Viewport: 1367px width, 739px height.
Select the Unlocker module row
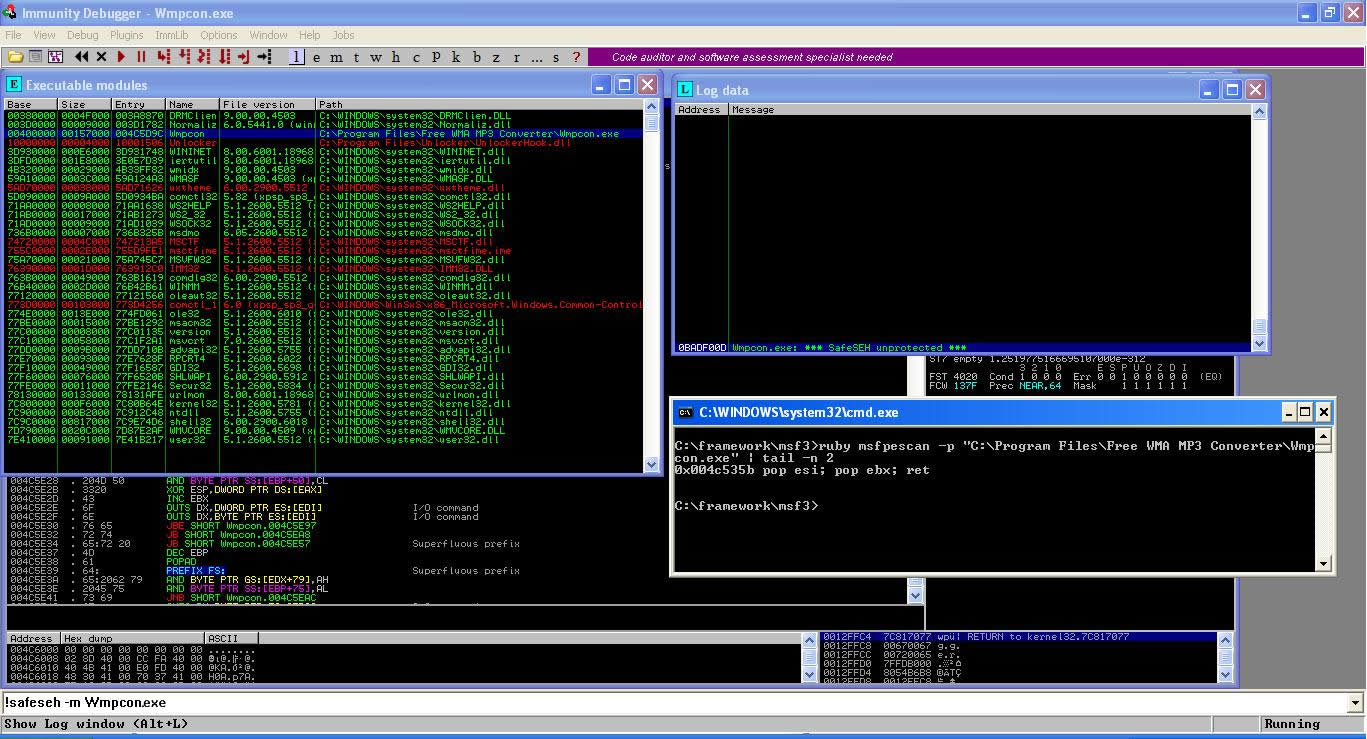pyautogui.click(x=324, y=143)
